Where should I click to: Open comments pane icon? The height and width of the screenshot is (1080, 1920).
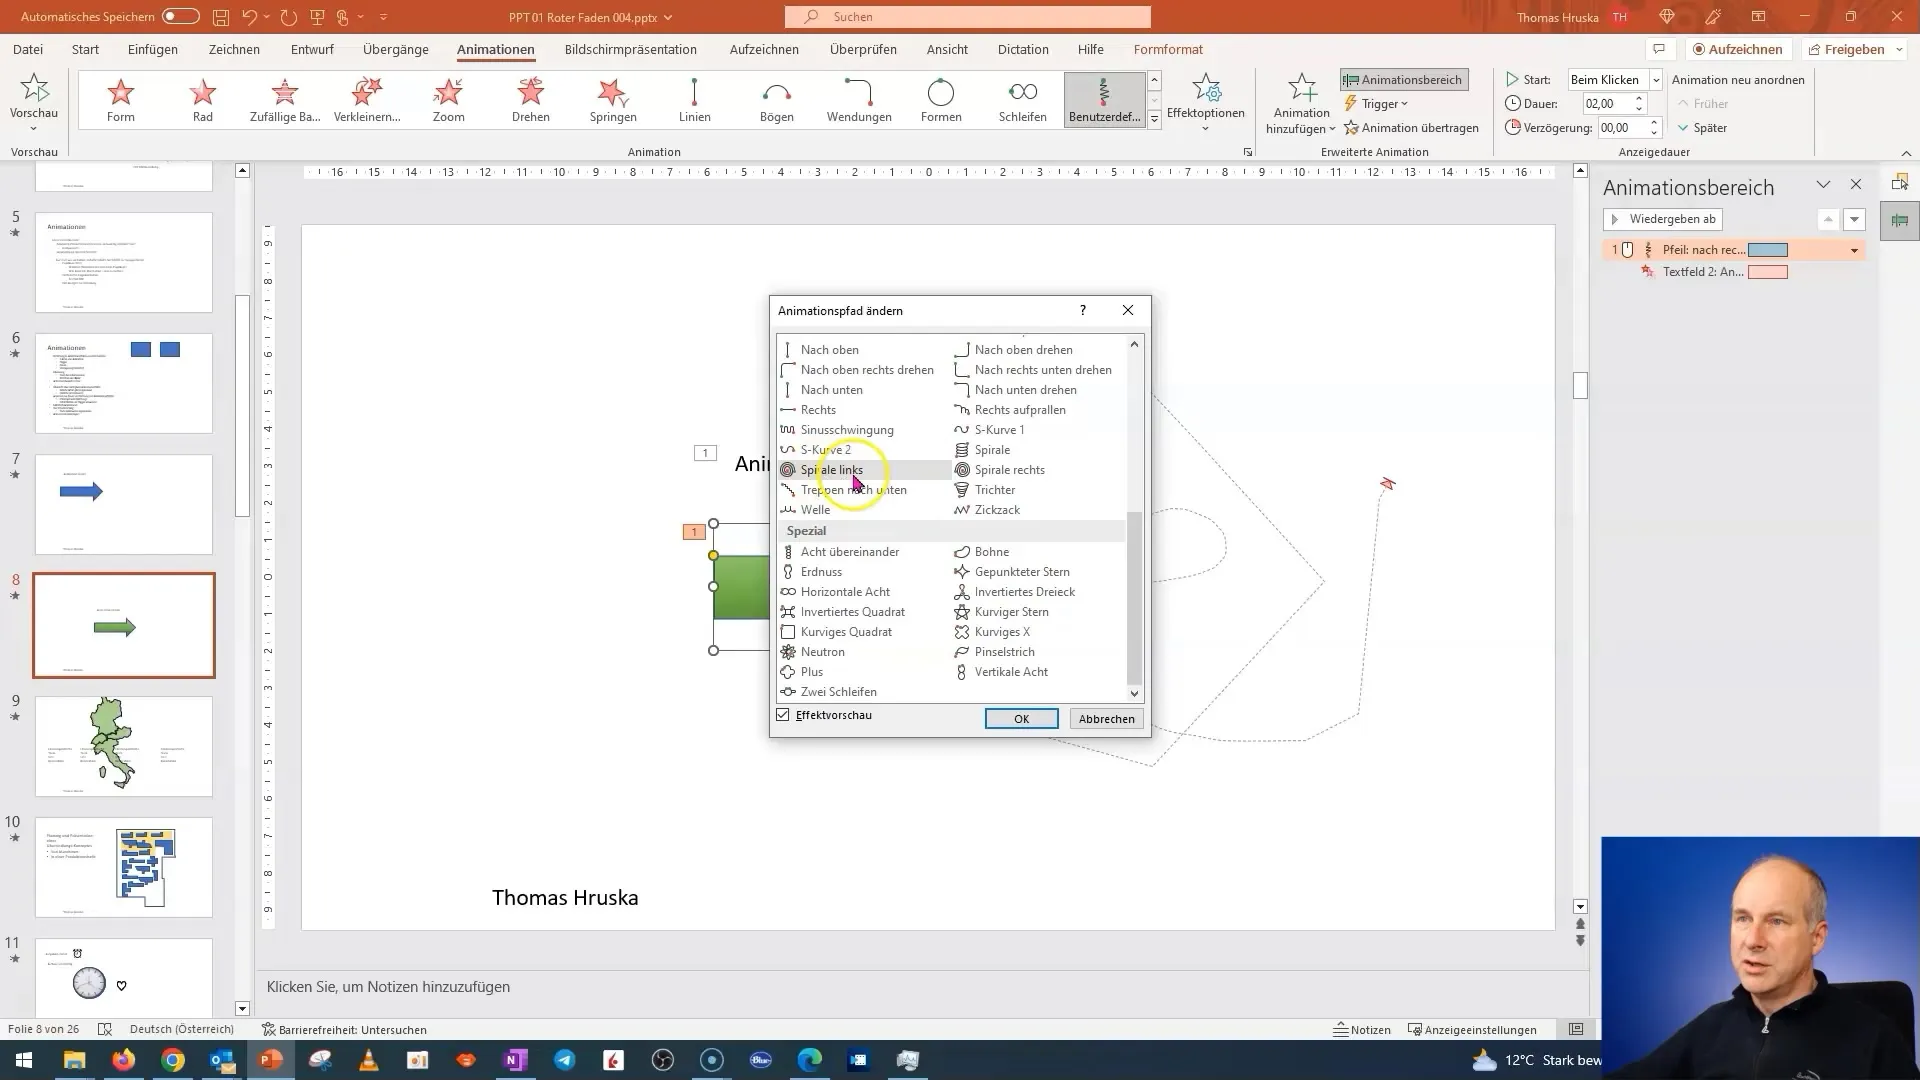coord(1659,49)
